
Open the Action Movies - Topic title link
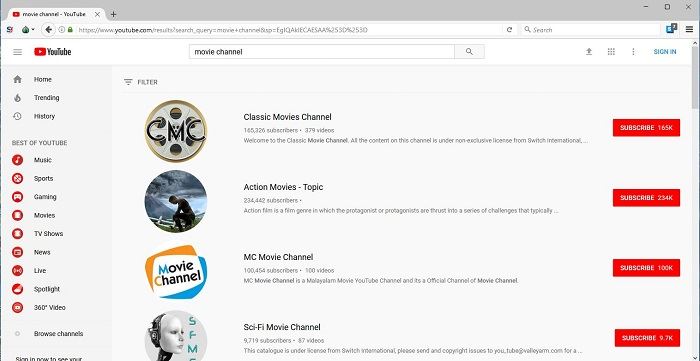(x=283, y=187)
